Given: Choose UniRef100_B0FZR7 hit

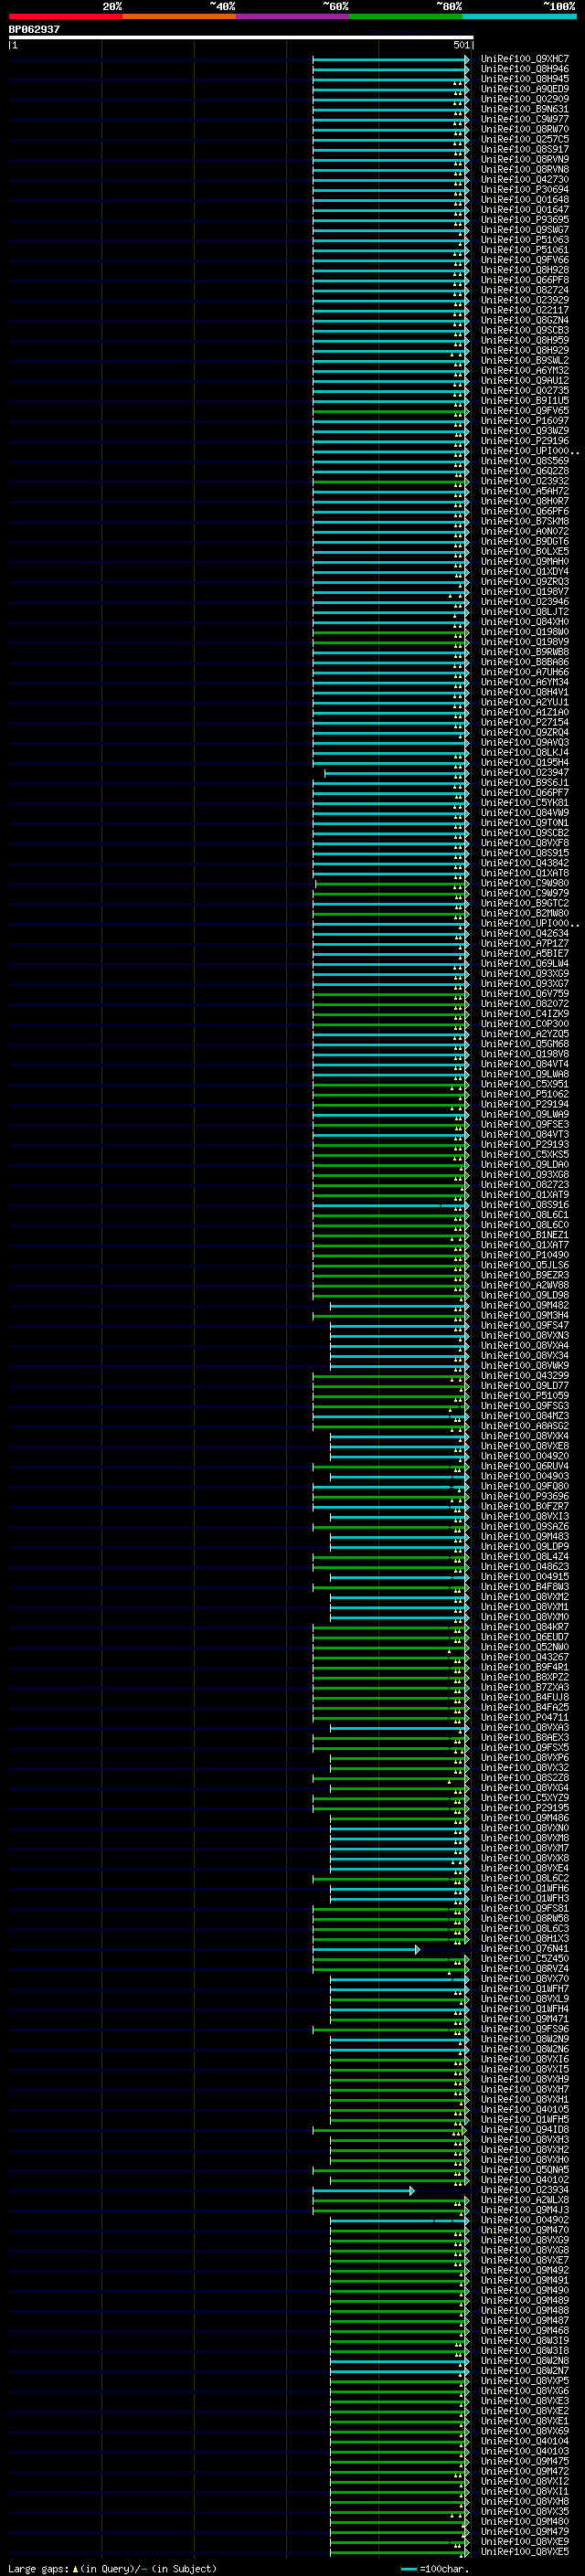Looking at the screenshot, I should click(x=525, y=1506).
